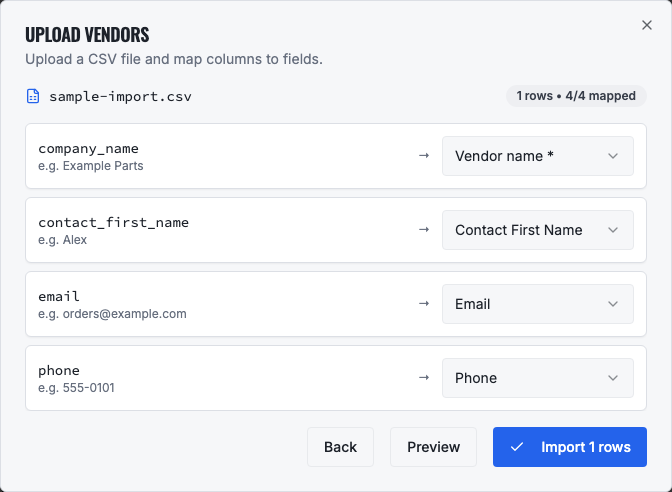
Task: Open the Vendor name * mapping dropdown
Action: pos(538,156)
